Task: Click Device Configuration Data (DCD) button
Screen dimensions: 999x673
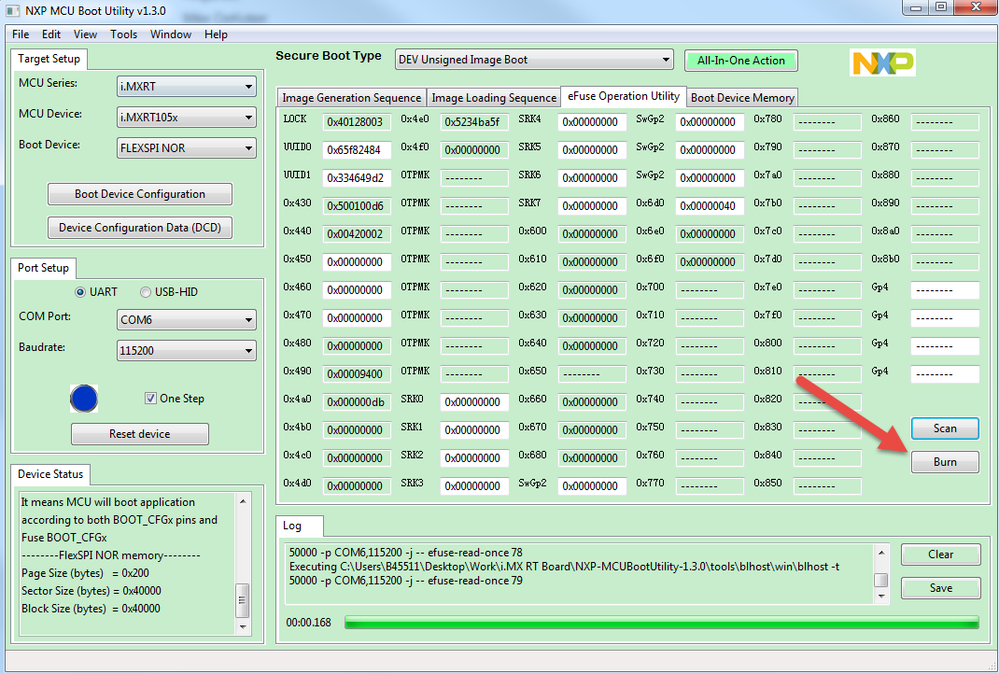Action: (x=140, y=228)
